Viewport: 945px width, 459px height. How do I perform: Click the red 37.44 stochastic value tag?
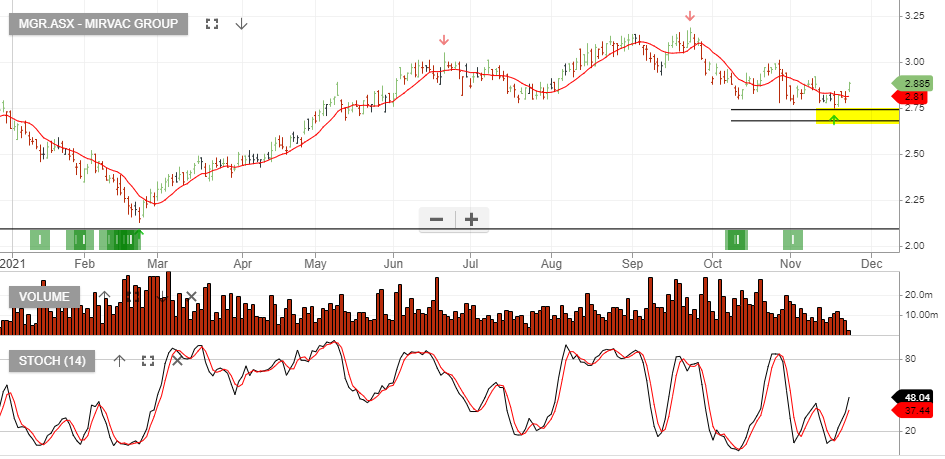point(912,411)
